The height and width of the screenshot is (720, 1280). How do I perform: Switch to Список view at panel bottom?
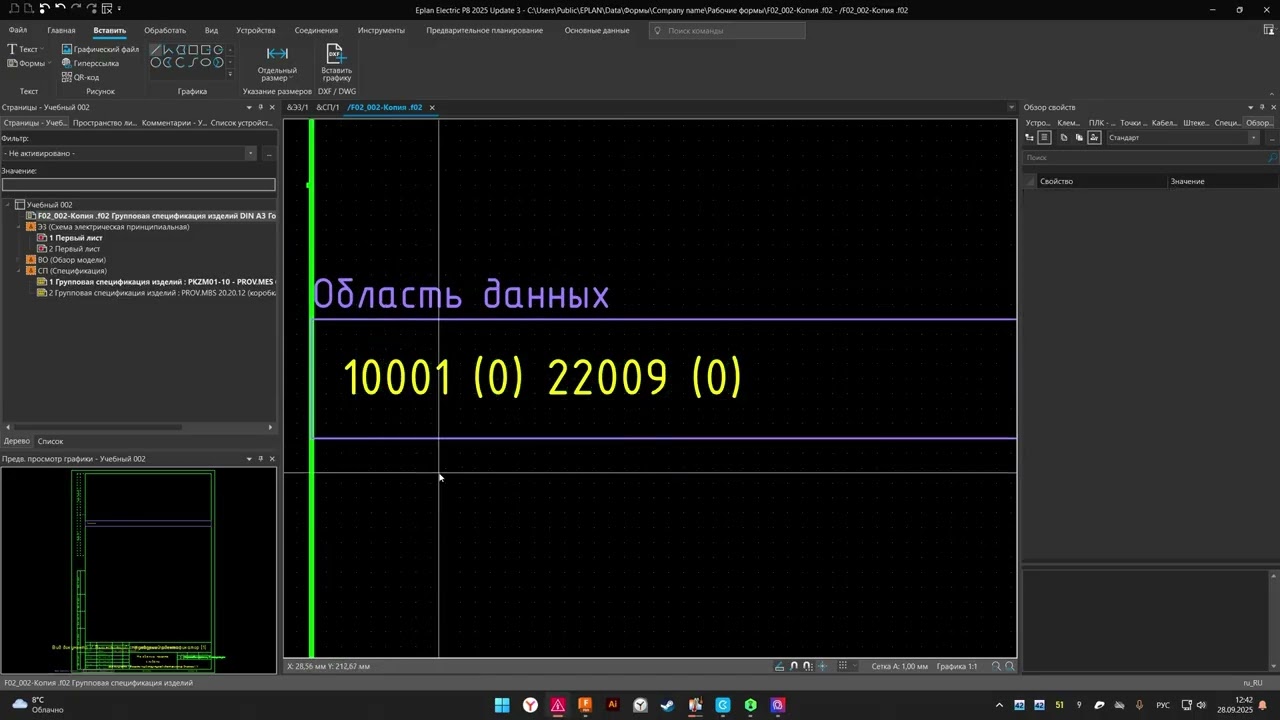[50, 441]
